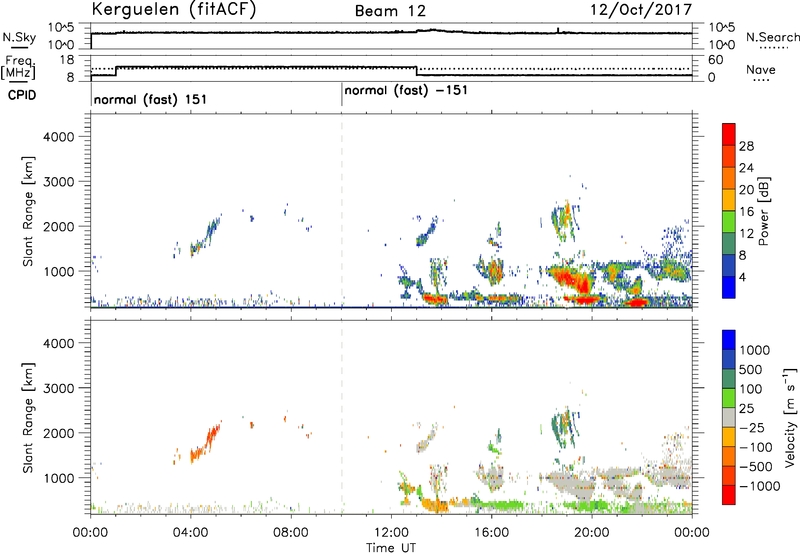The width and height of the screenshot is (800, 554).
Task: Click the '16:00' time tick label
Action: (x=491, y=533)
